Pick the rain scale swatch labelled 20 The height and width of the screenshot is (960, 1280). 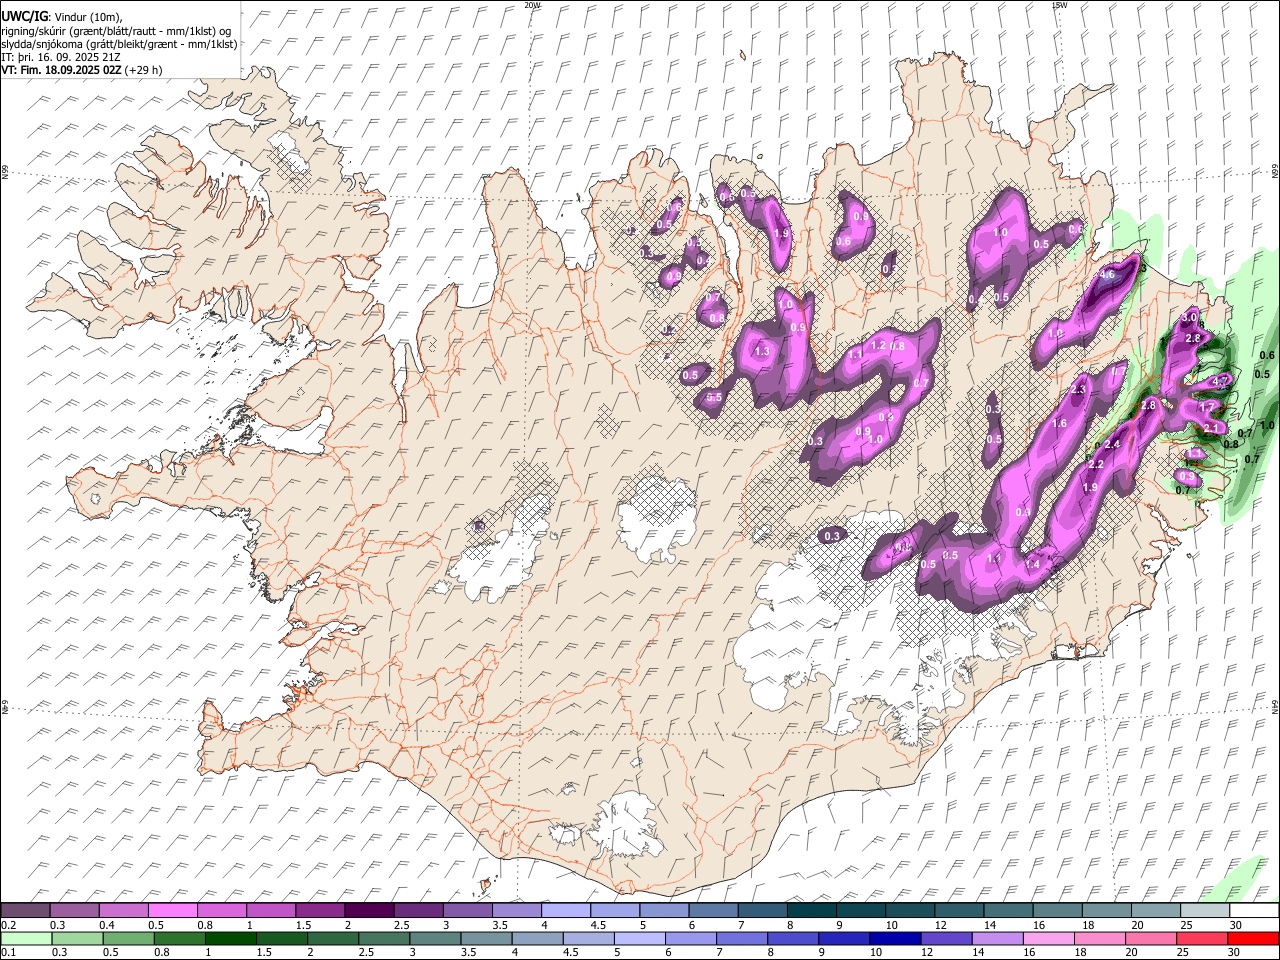point(1150,939)
